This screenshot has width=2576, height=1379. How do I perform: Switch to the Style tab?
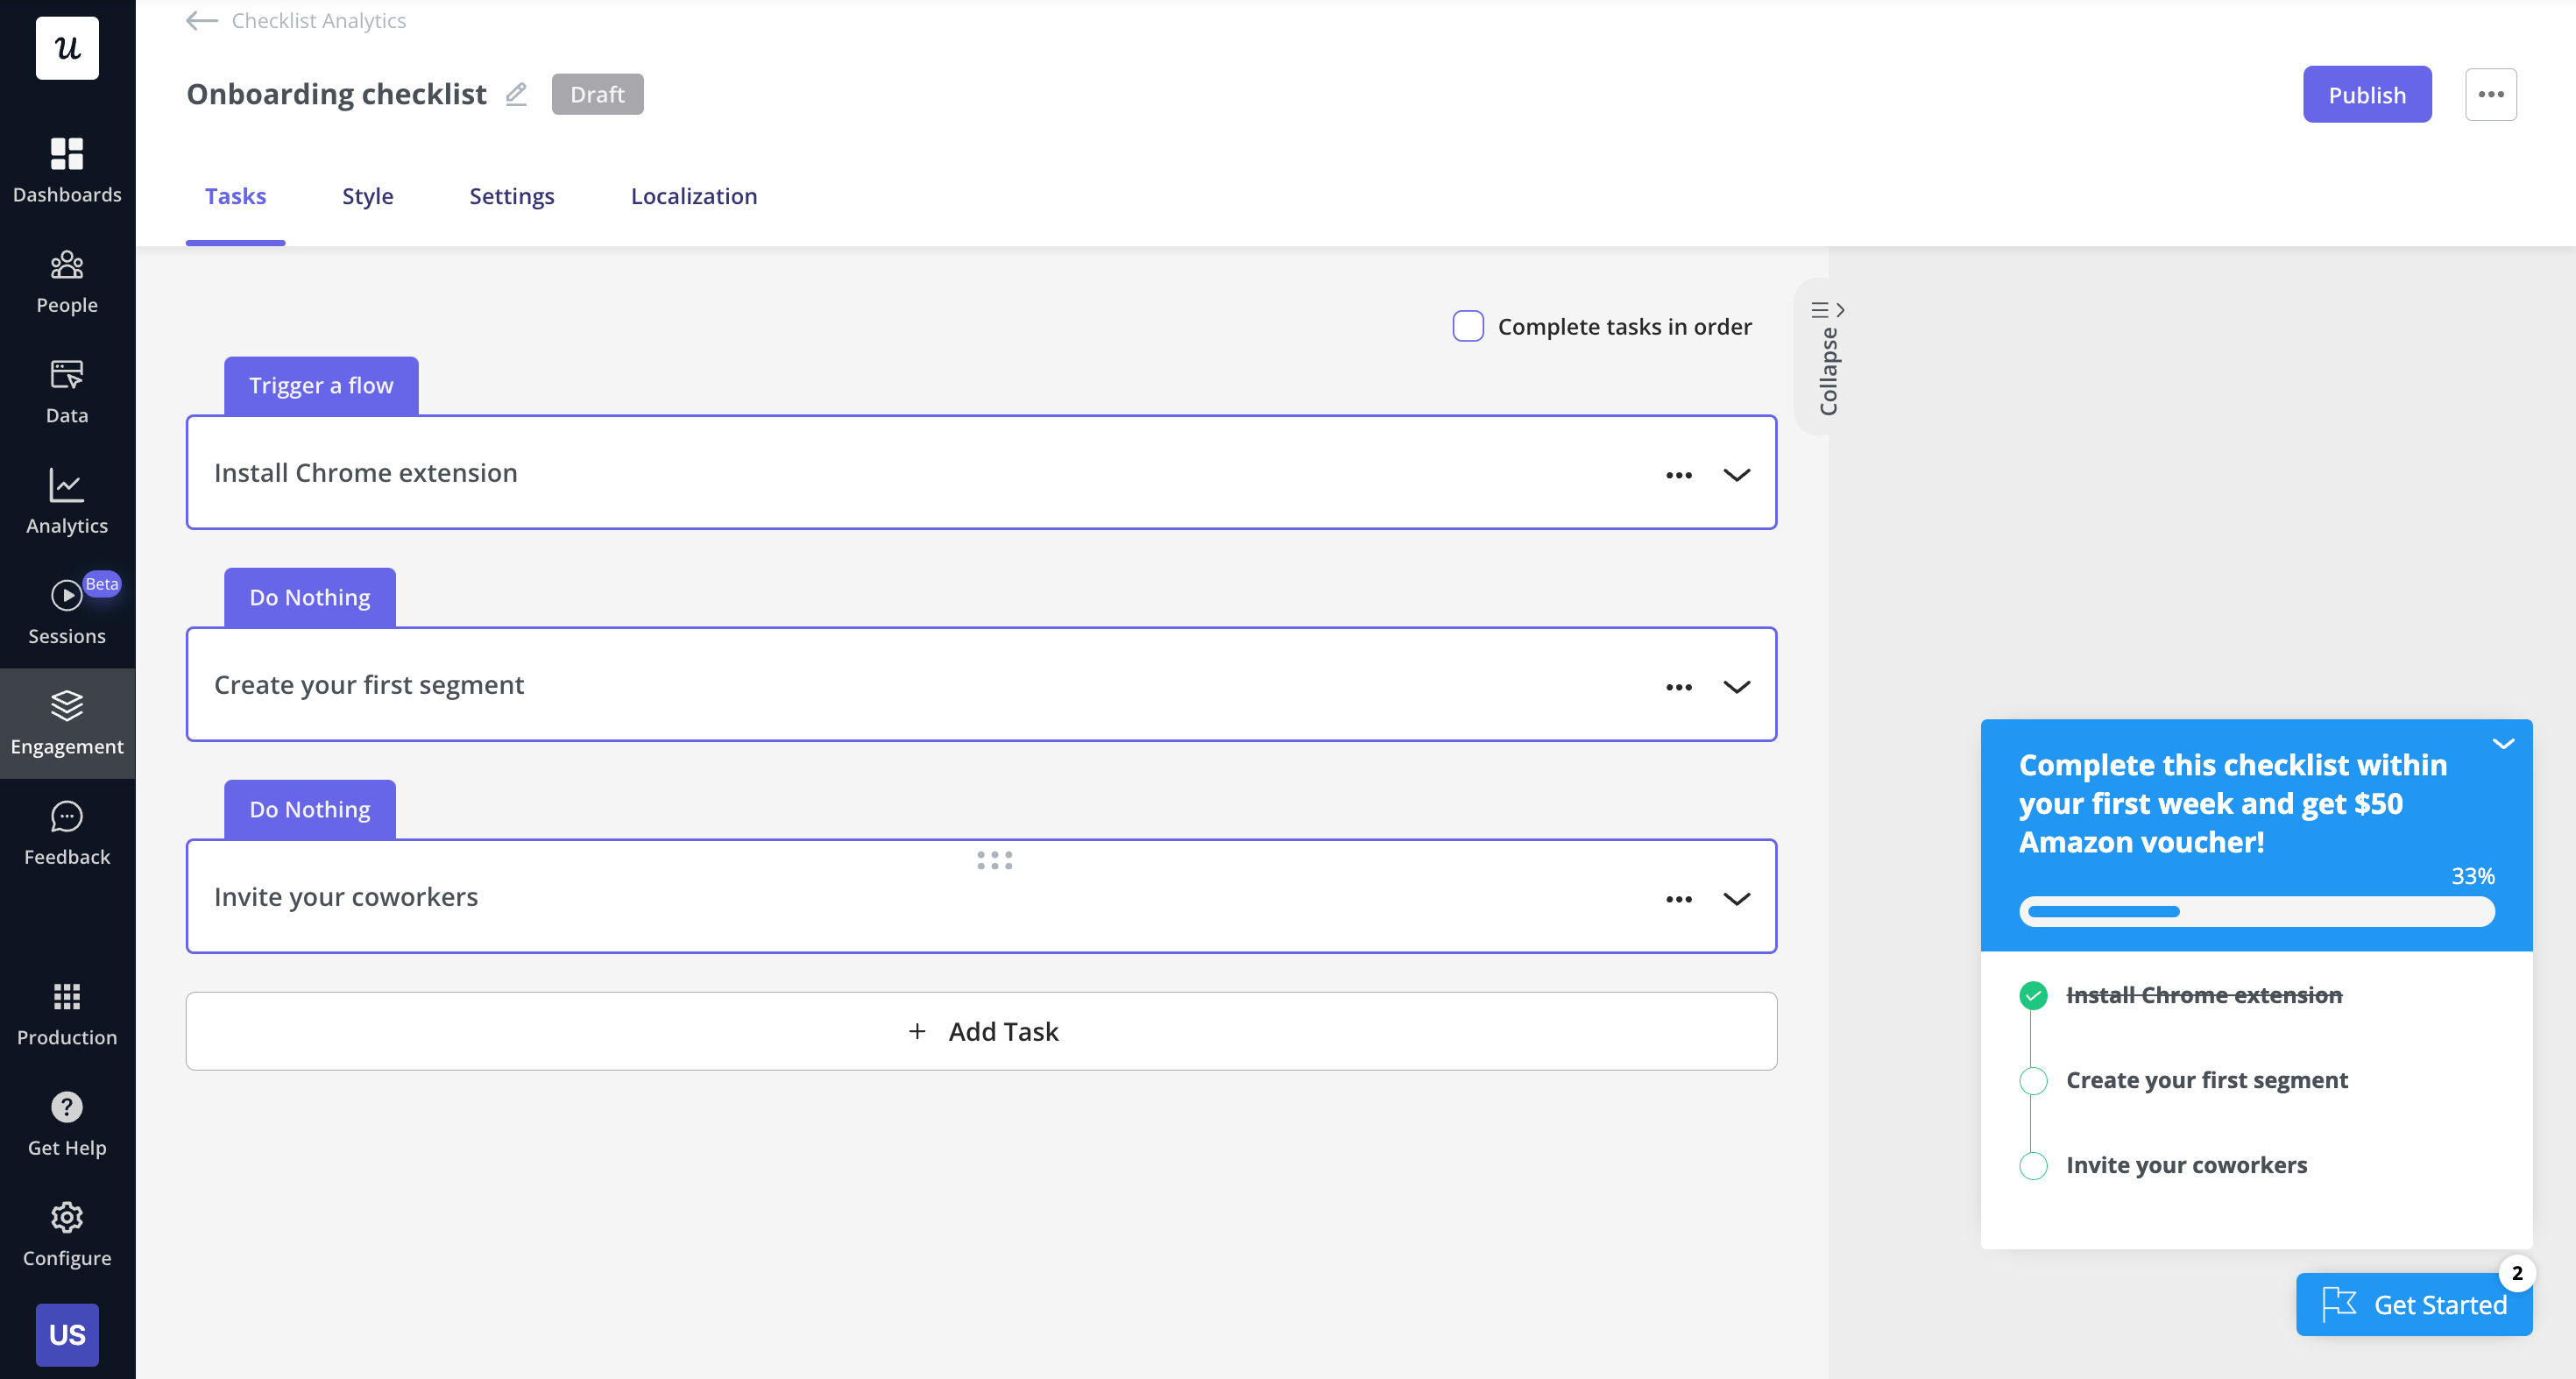click(368, 194)
